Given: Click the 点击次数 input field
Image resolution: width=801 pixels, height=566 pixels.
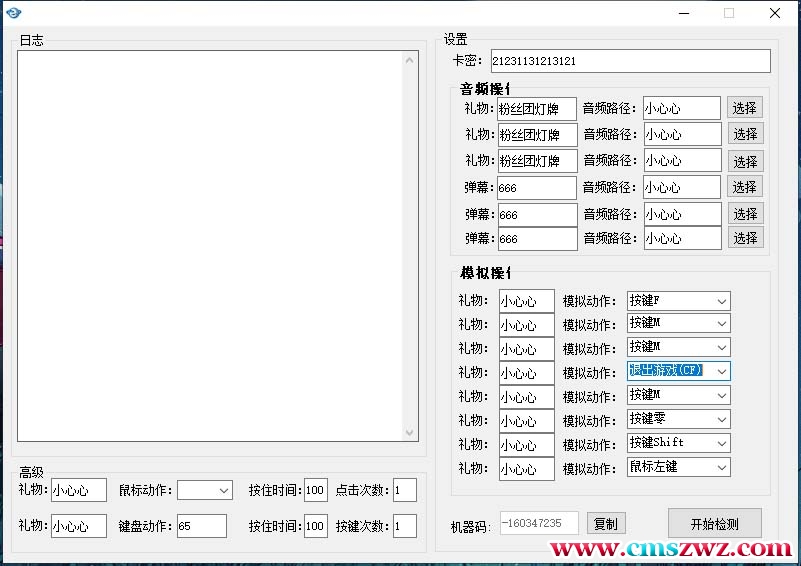Looking at the screenshot, I should point(404,490).
